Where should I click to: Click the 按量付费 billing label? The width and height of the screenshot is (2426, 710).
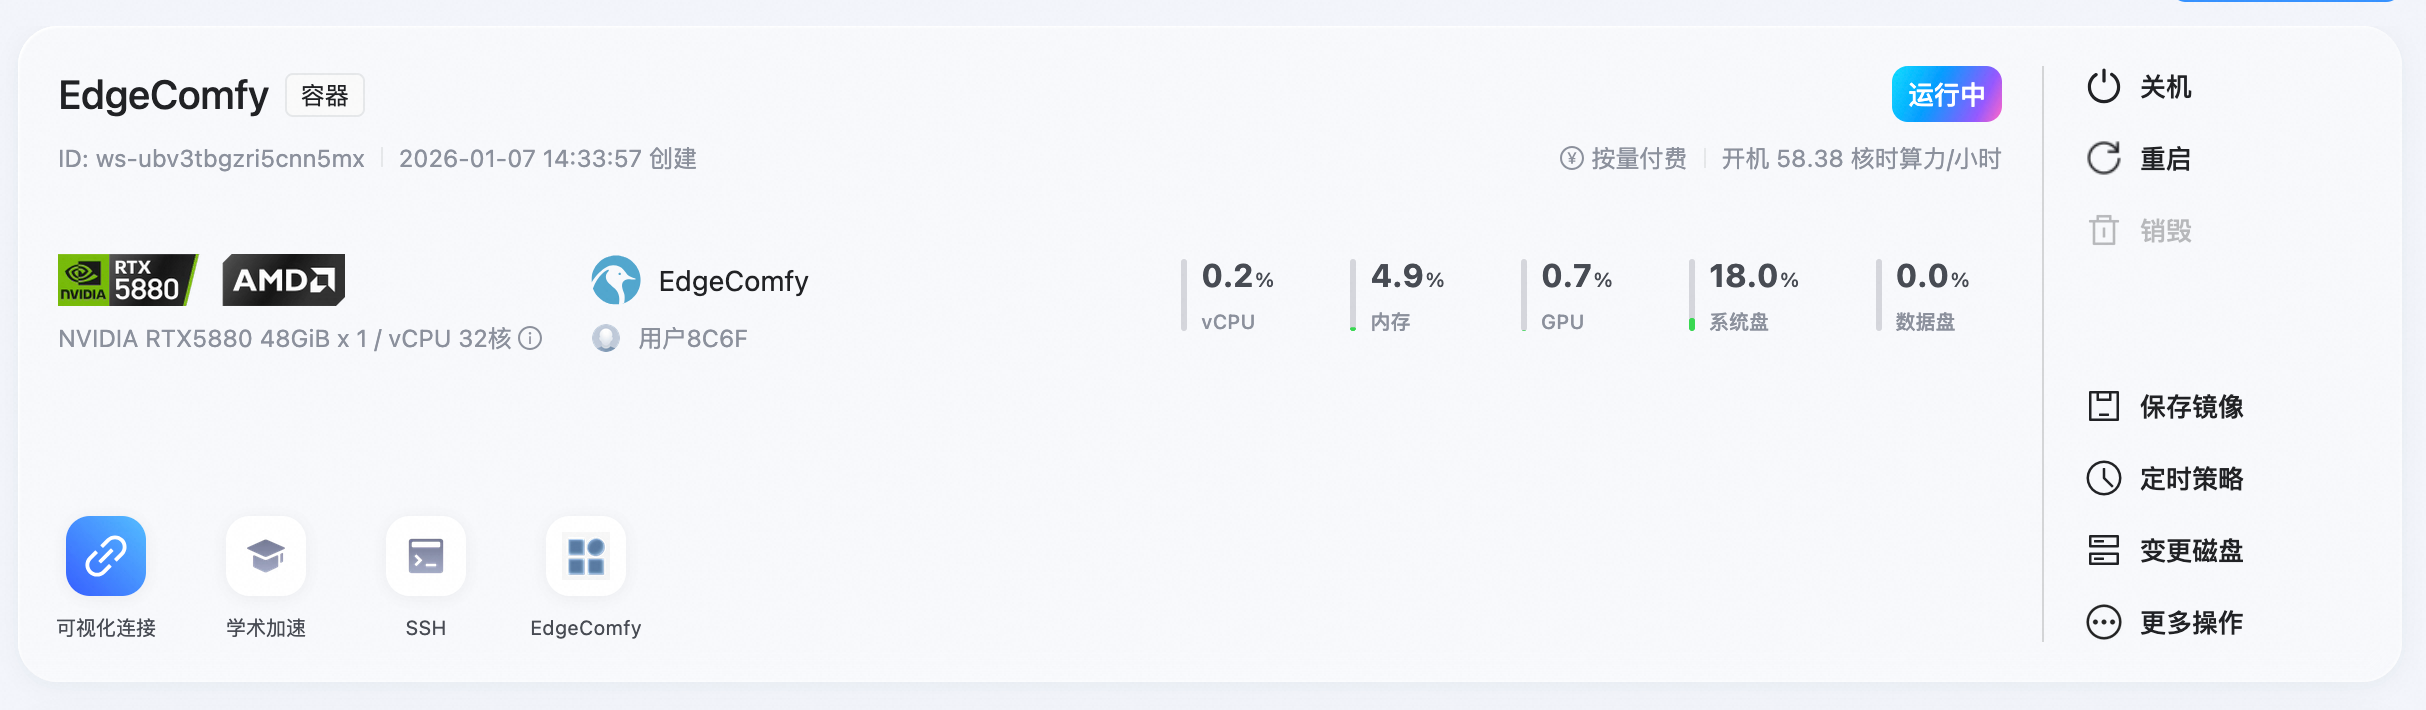tap(1625, 158)
